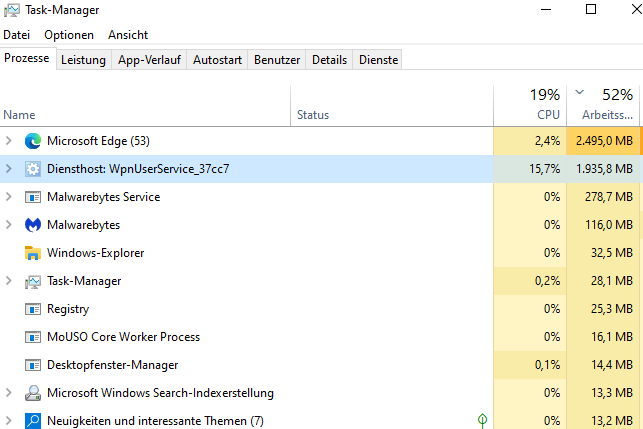The height and width of the screenshot is (429, 643).
Task: Expand the Malwarebytes Service group
Action: pos(9,197)
